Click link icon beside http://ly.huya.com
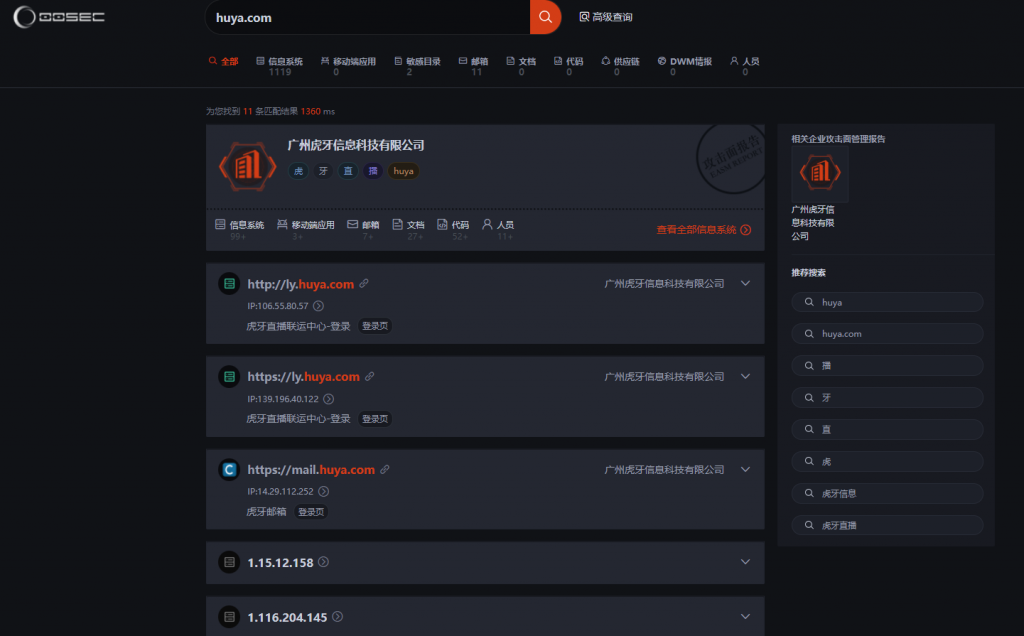This screenshot has height=636, width=1024. click(364, 283)
